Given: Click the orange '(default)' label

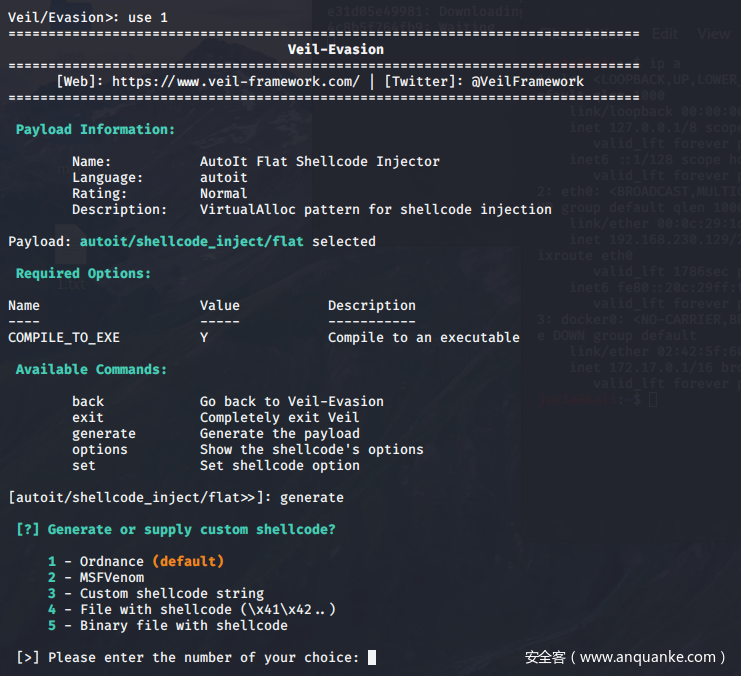Looking at the screenshot, I should coord(188,562).
